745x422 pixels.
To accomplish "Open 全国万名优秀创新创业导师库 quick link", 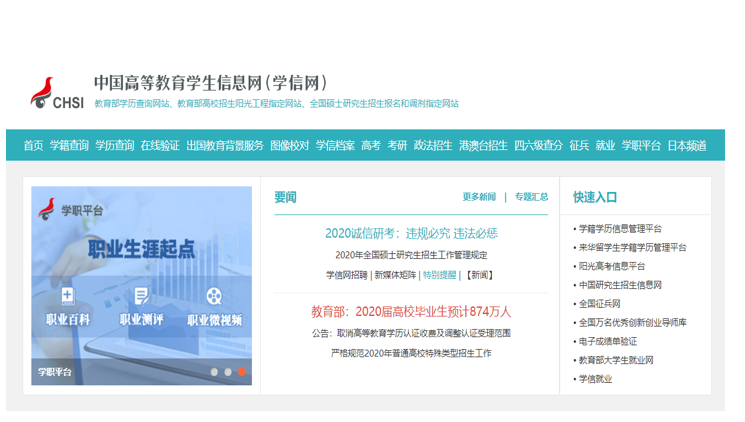I will tap(632, 323).
